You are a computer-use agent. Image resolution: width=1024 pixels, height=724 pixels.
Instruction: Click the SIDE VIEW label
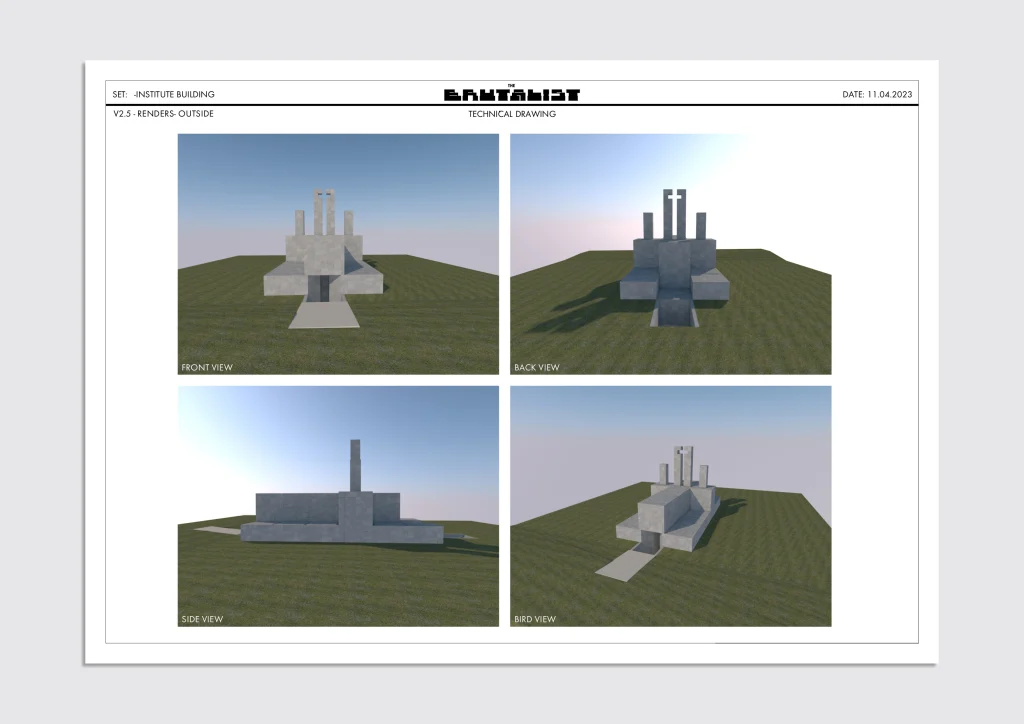(204, 618)
